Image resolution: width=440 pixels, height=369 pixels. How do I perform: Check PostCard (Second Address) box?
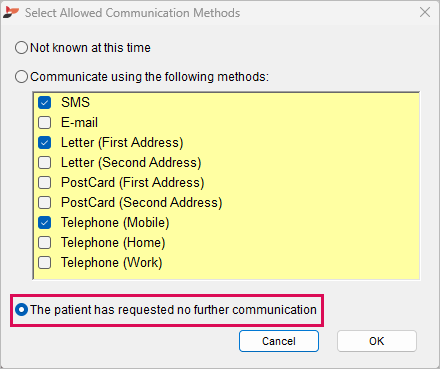[x=44, y=203]
